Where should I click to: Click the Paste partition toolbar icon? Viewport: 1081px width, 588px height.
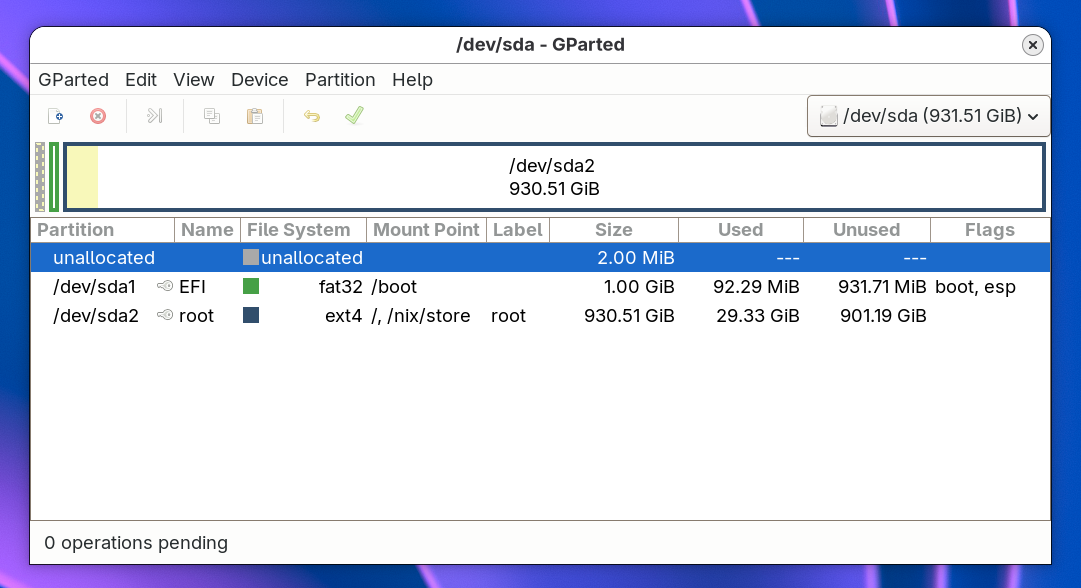pos(255,116)
